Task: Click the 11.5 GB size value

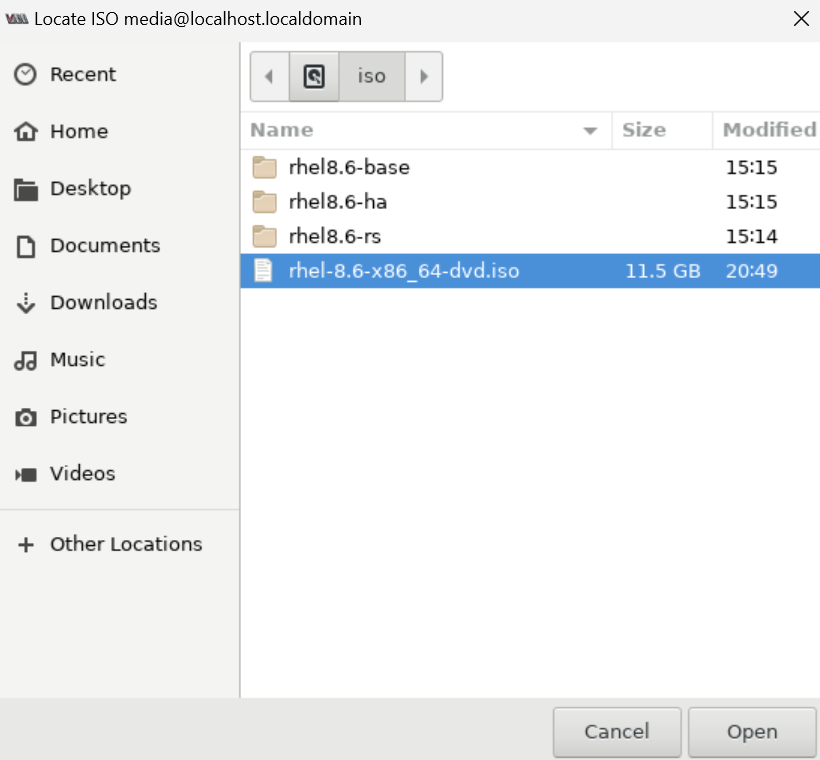Action: tap(663, 271)
